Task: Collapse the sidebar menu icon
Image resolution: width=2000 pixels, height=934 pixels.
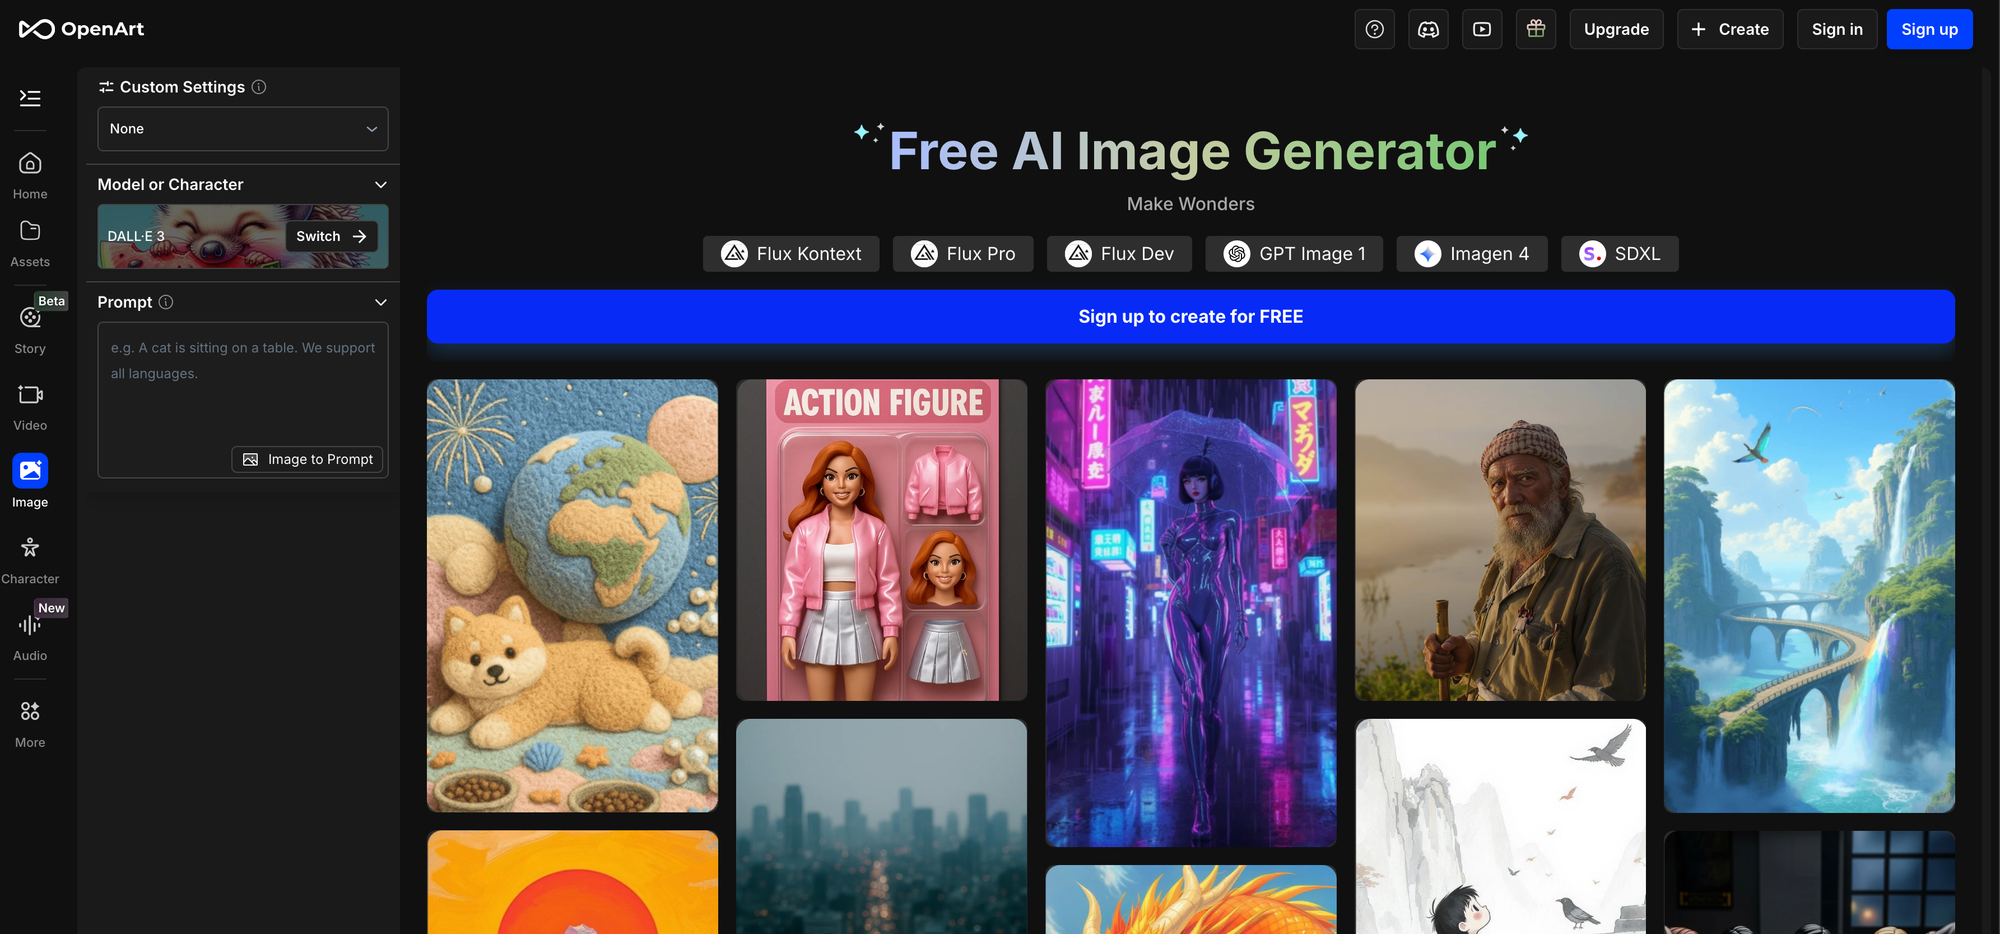Action: pos(30,98)
